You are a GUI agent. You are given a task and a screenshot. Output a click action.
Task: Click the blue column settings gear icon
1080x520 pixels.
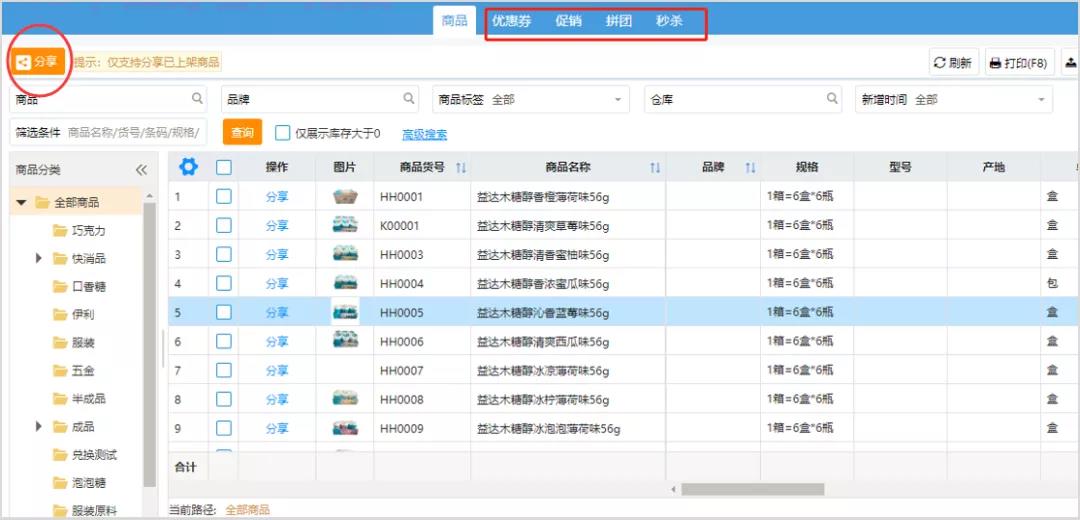click(188, 167)
